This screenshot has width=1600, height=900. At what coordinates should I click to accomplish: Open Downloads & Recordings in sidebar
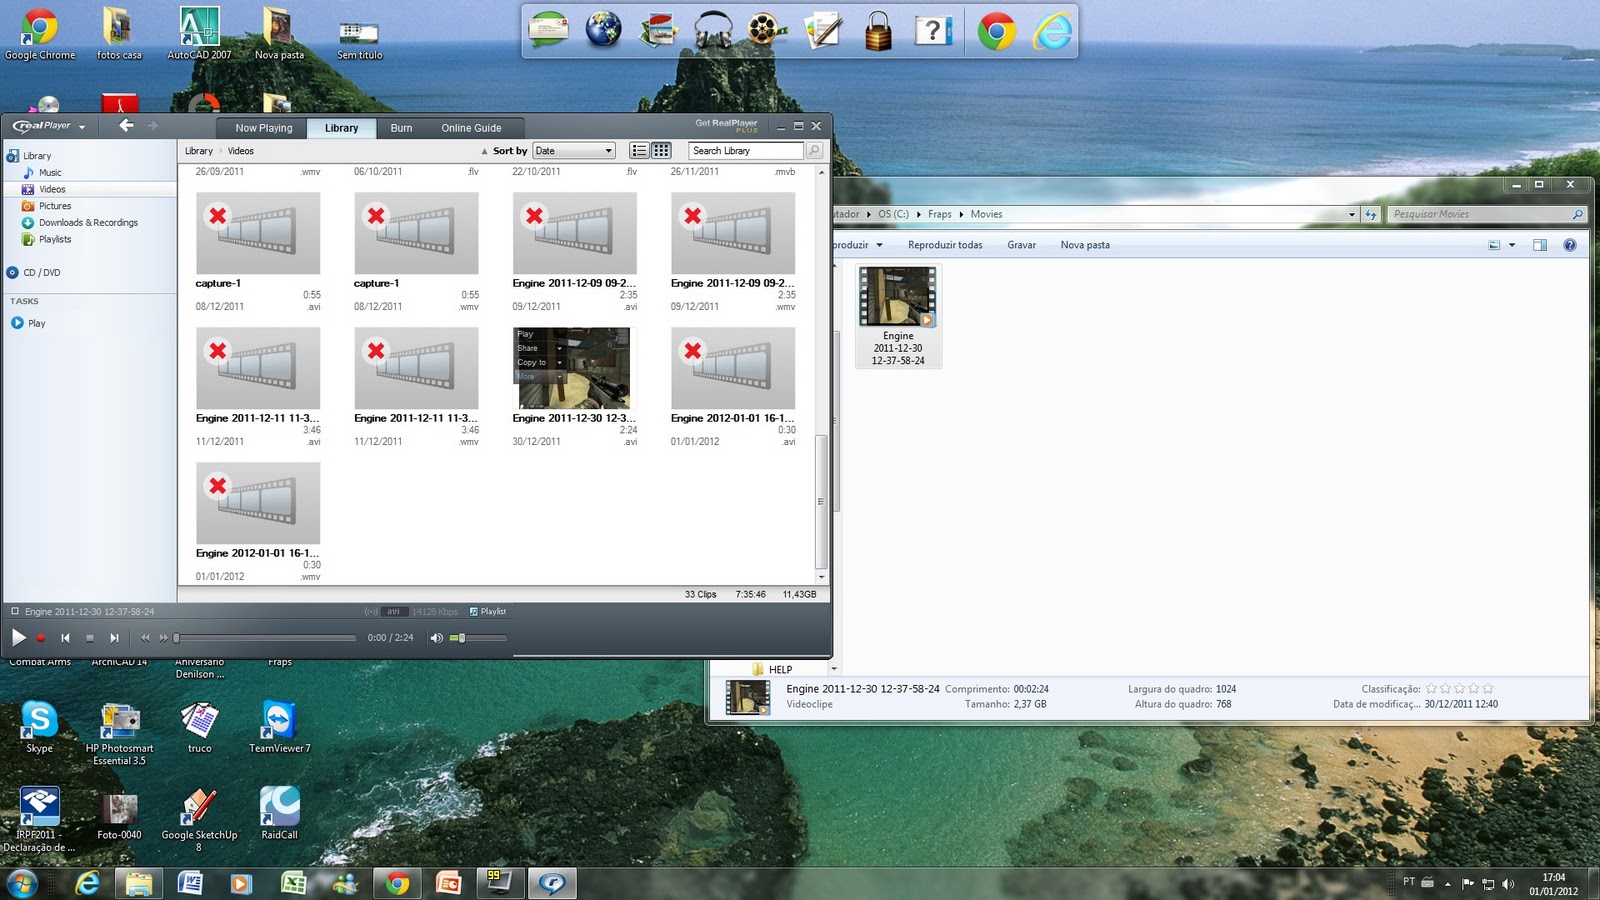(88, 223)
